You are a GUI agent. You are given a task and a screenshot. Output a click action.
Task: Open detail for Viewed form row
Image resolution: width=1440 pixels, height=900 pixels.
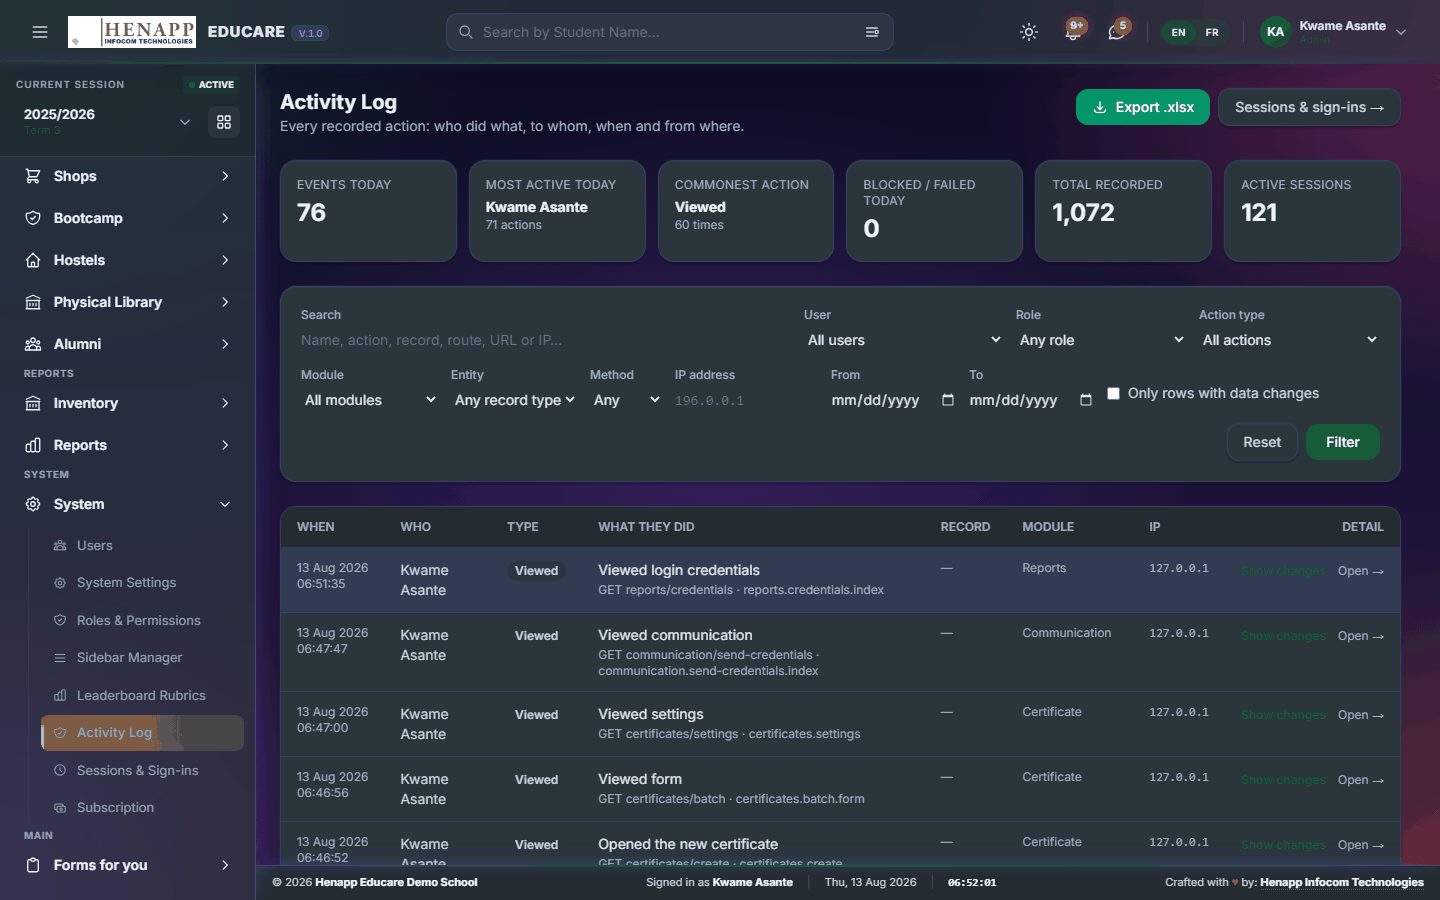click(1361, 780)
